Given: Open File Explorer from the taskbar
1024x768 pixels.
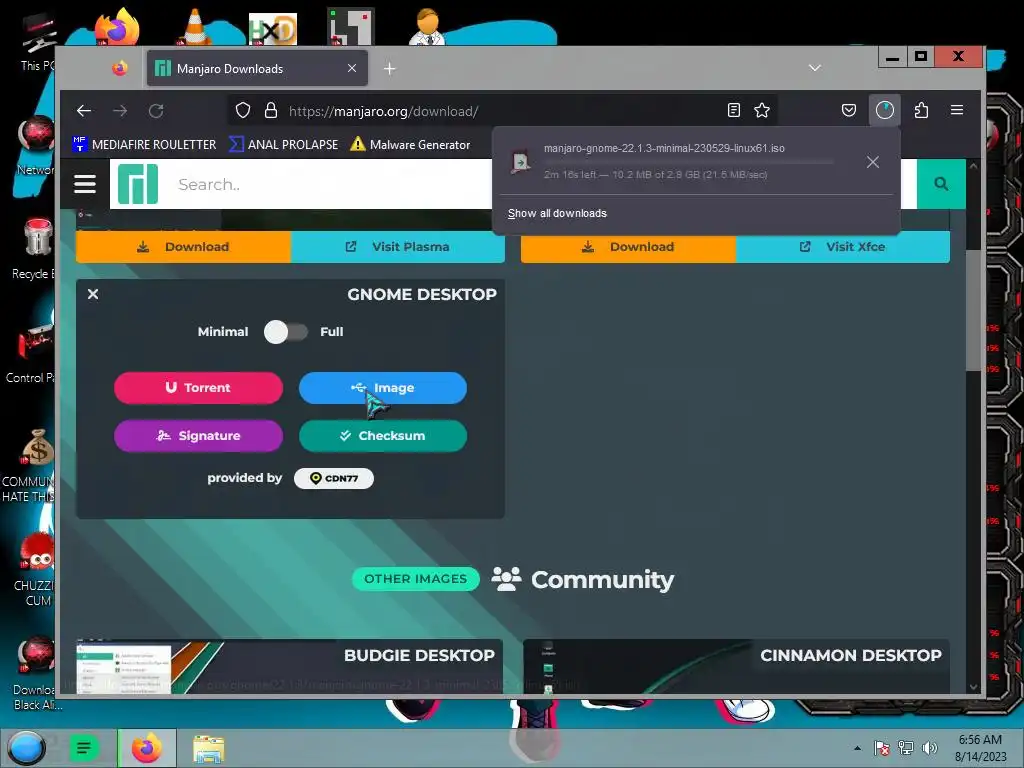Looking at the screenshot, I should 208,748.
